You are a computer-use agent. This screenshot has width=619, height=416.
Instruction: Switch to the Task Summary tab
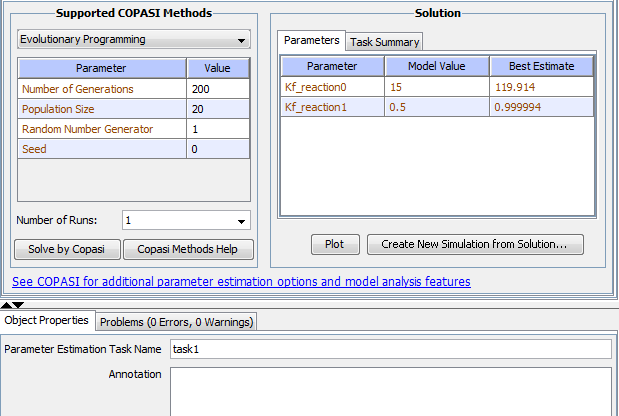point(384,42)
